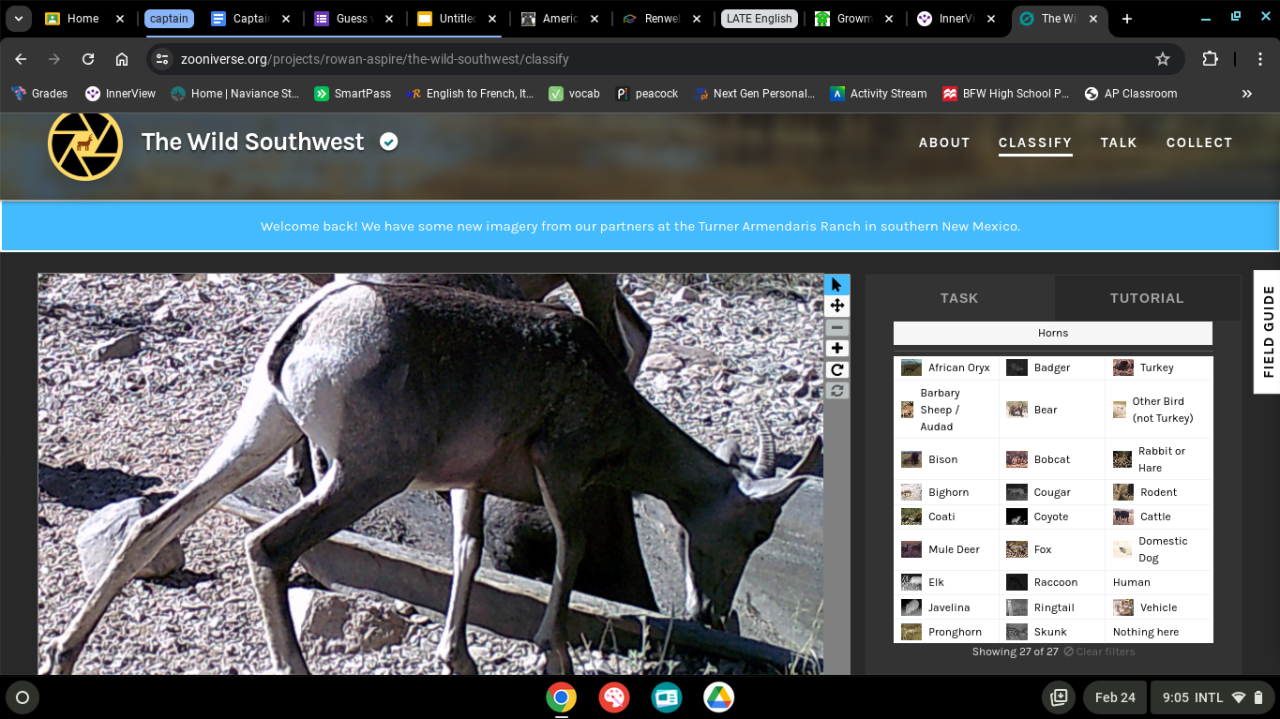Open the tab search dropdown
Screen dimensions: 1280x719
[x=18, y=18]
